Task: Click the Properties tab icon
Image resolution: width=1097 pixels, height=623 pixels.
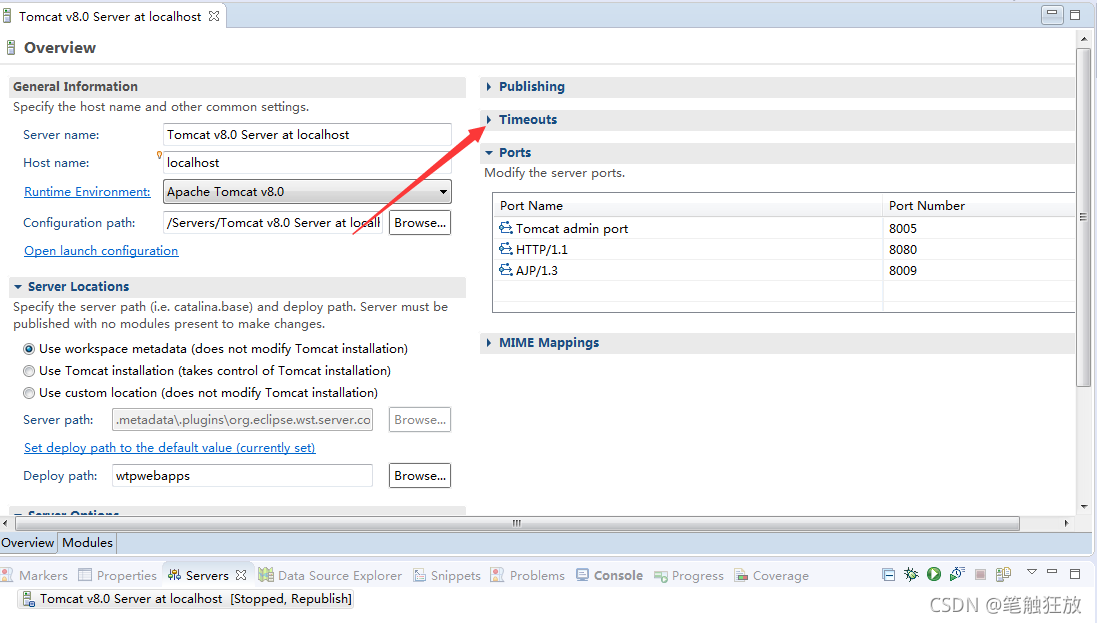Action: point(85,575)
